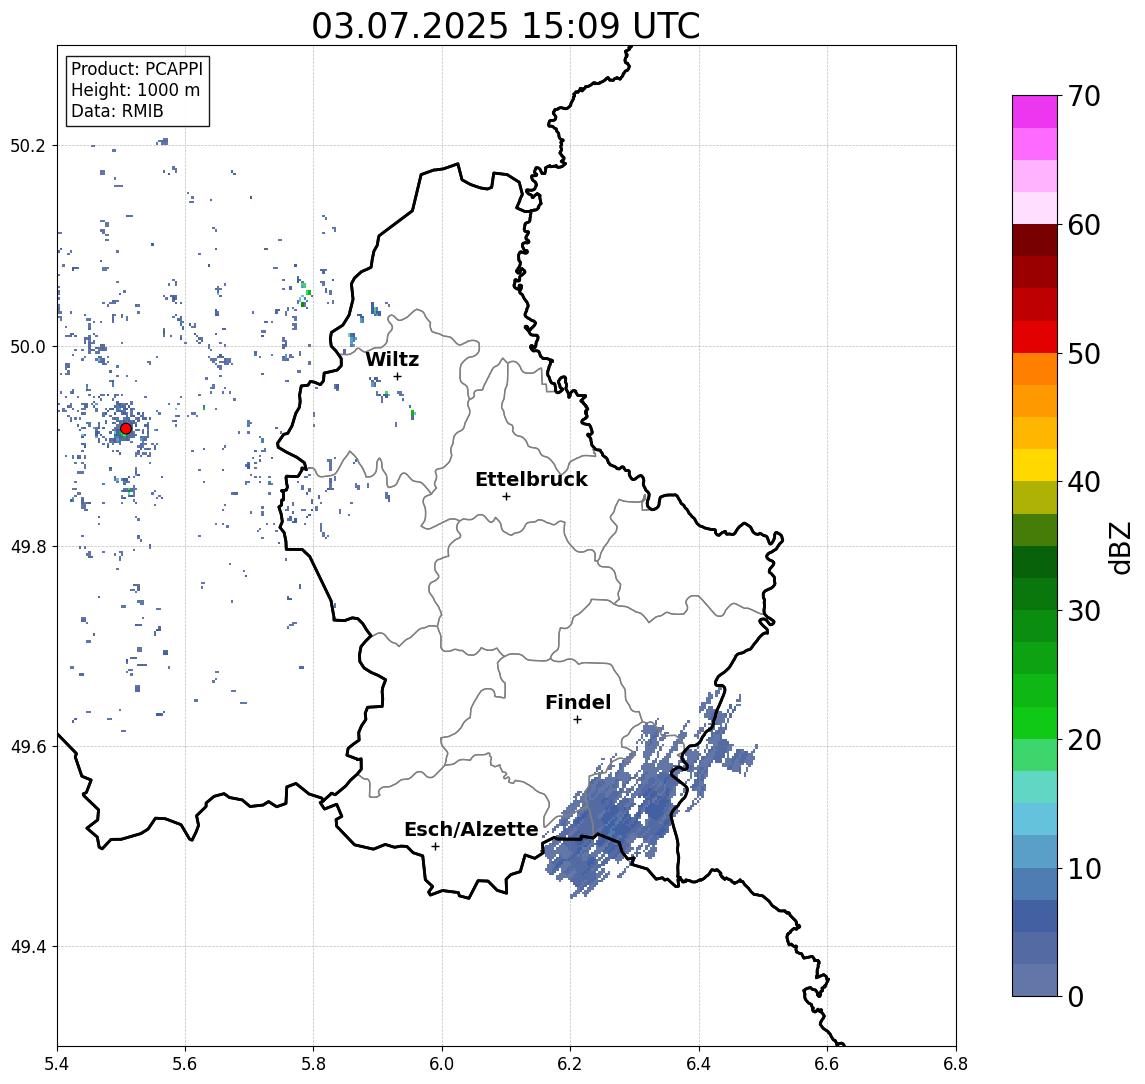Click the colorbar tick label 40
The width and height of the screenshot is (1145, 1084).
click(x=1084, y=482)
